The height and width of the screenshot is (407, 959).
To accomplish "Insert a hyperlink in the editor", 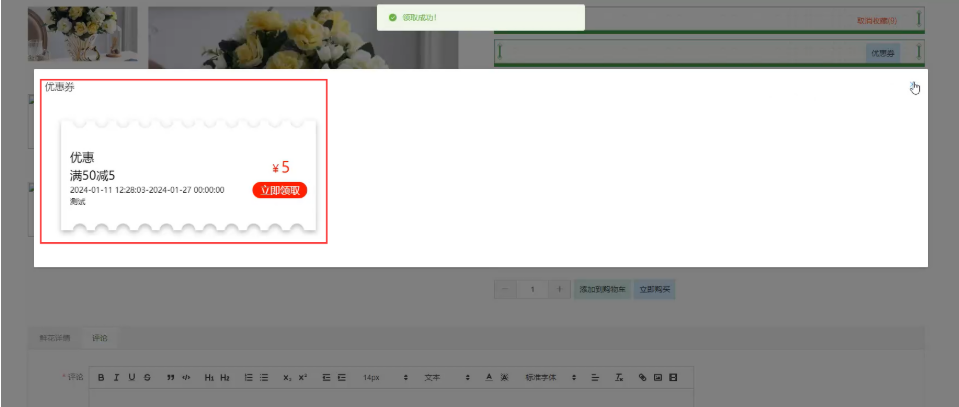I will [642, 378].
